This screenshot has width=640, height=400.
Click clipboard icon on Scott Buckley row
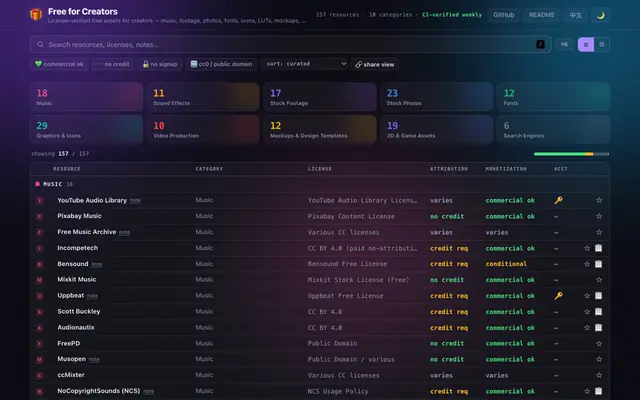[x=598, y=311]
